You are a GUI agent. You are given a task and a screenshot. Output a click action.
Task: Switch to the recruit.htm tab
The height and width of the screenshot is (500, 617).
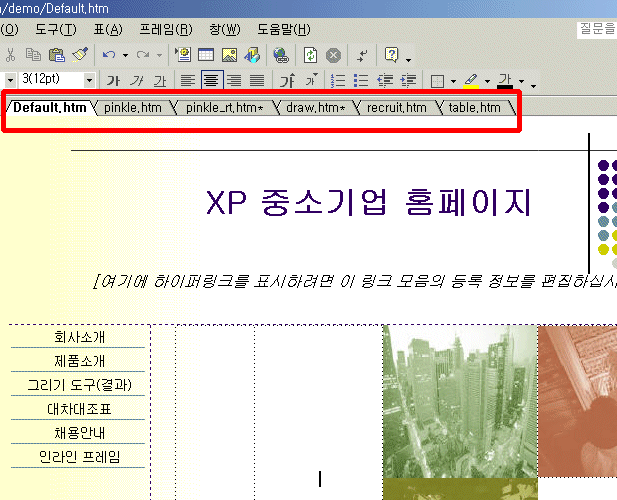396,108
